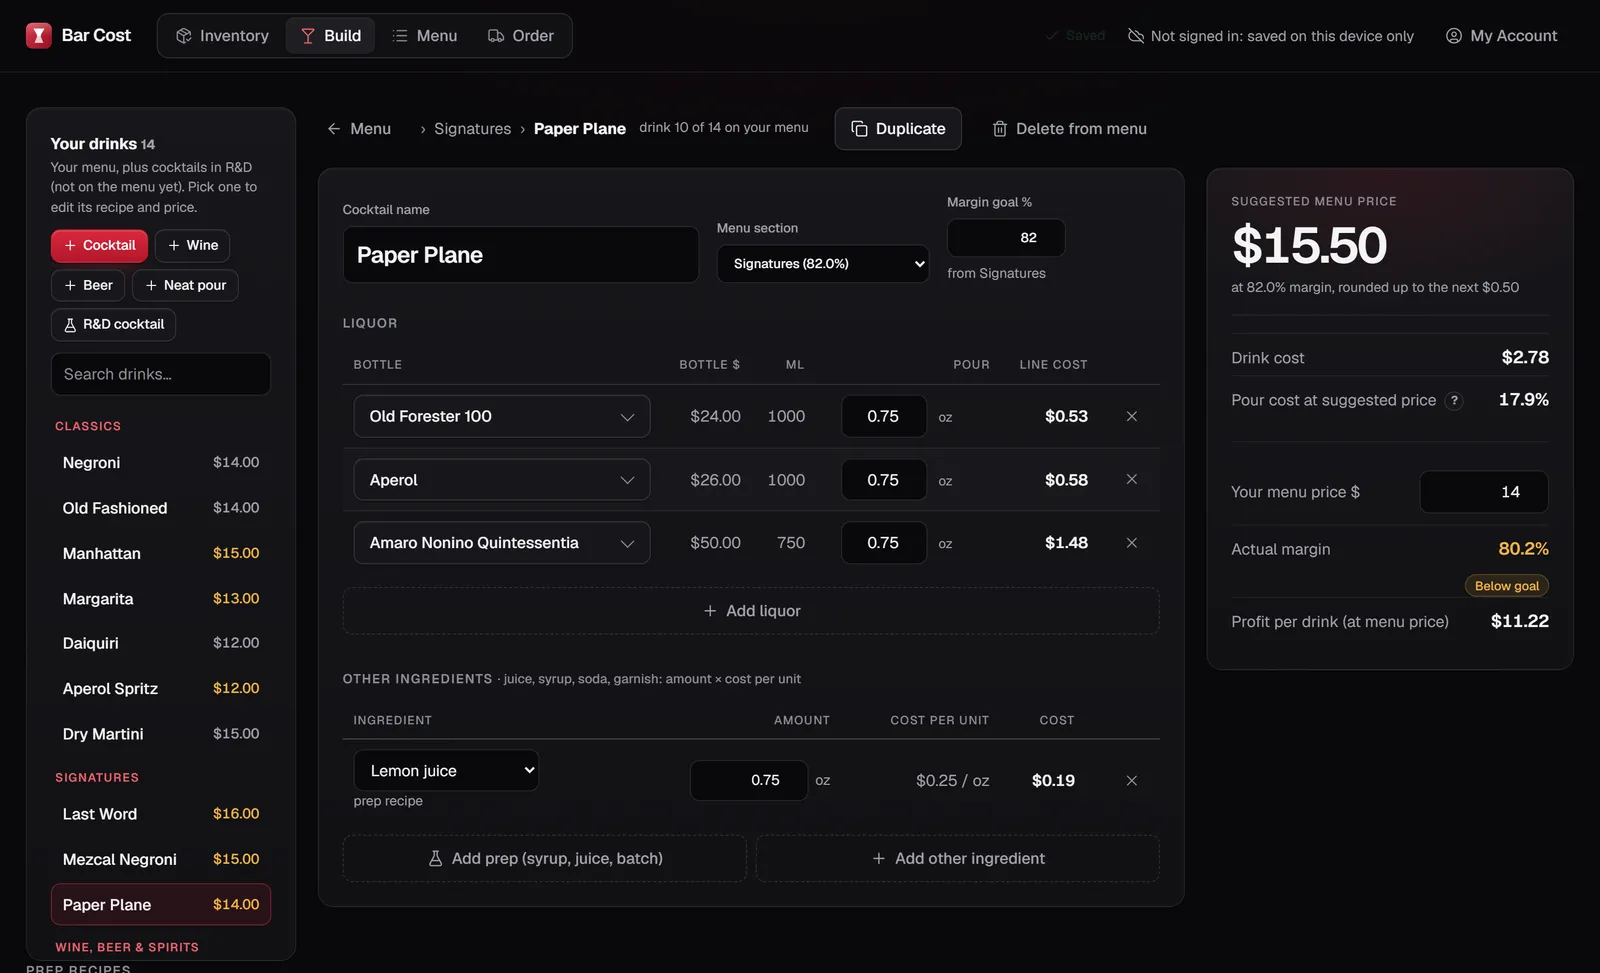This screenshot has width=1600, height=973.
Task: Remove the Aperol liquor row
Action: [x=1131, y=480]
